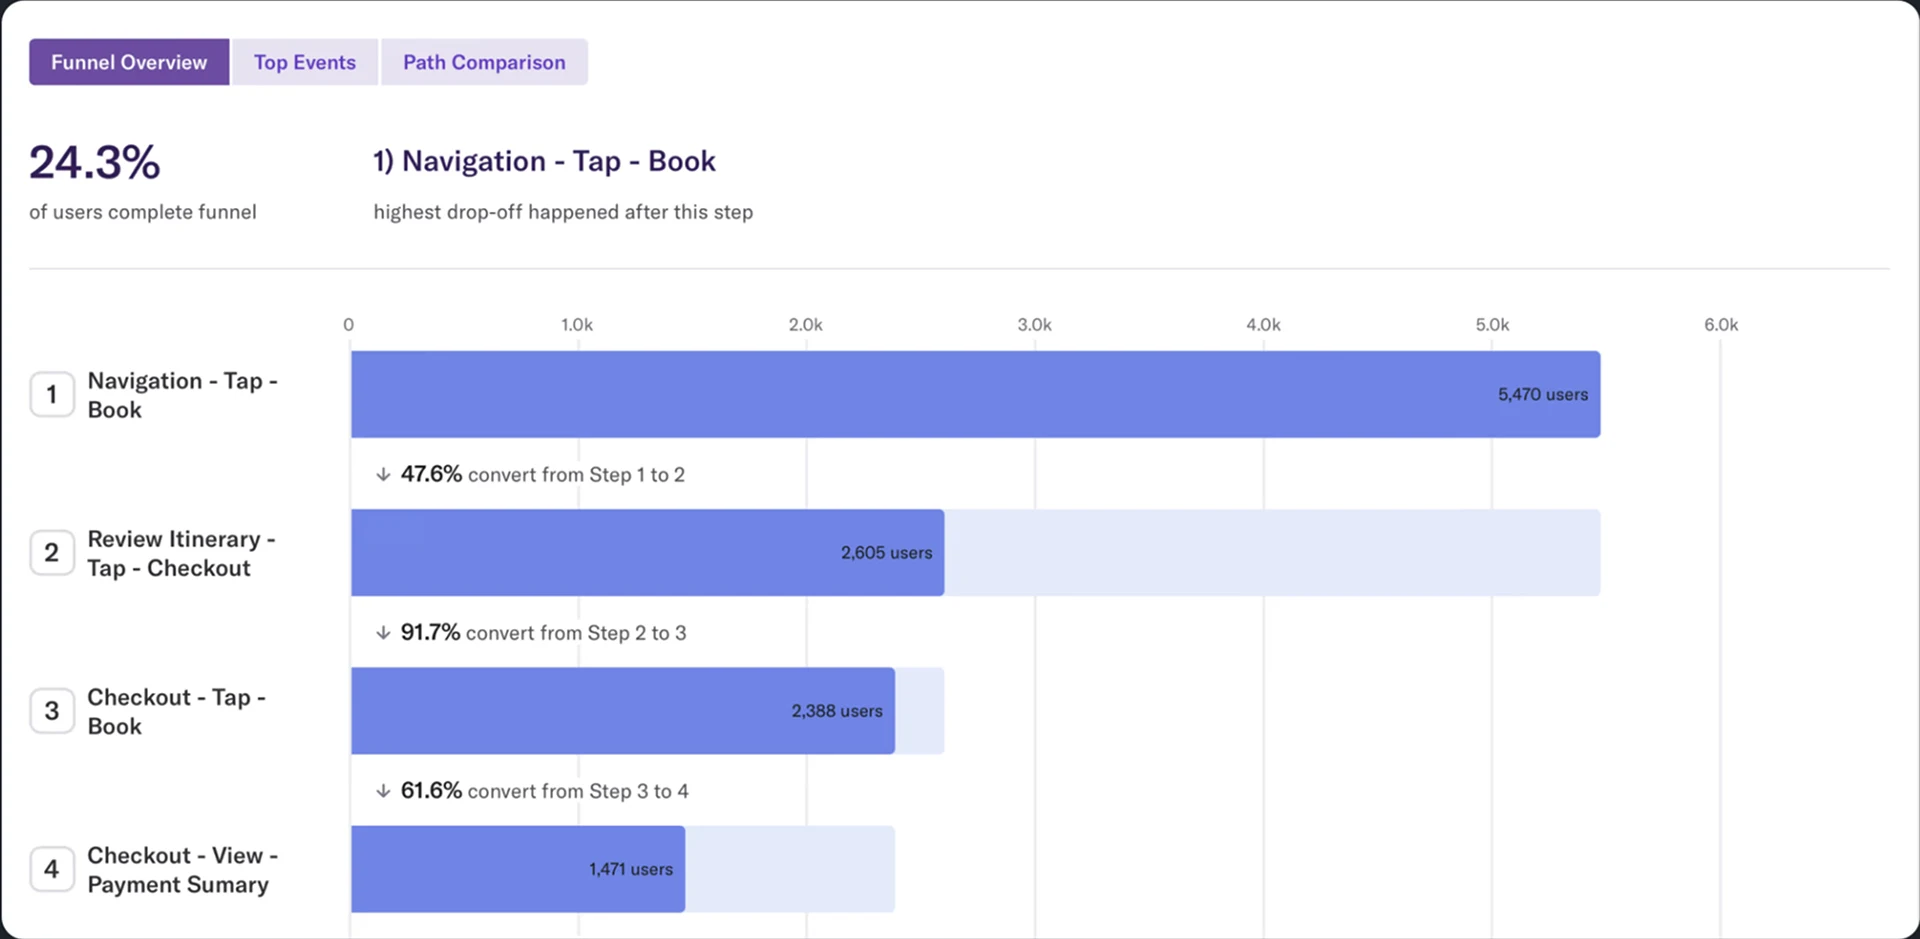Select the Path Comparison tab

coord(484,62)
